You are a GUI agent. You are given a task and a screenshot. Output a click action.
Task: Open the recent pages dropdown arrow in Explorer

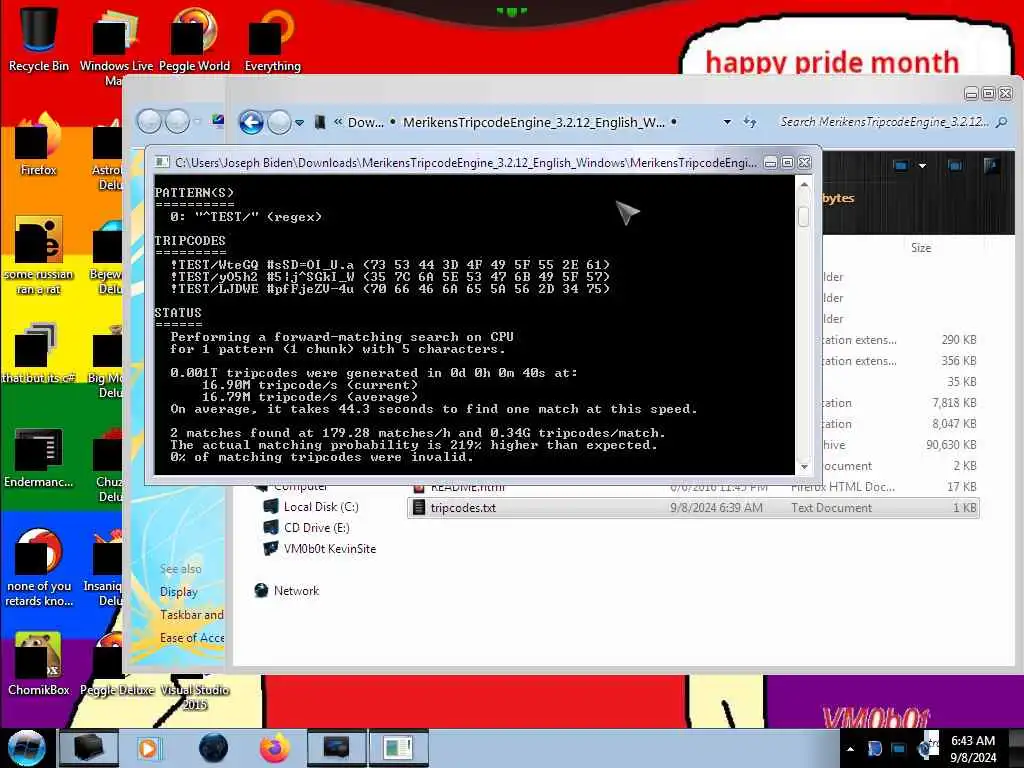point(299,123)
